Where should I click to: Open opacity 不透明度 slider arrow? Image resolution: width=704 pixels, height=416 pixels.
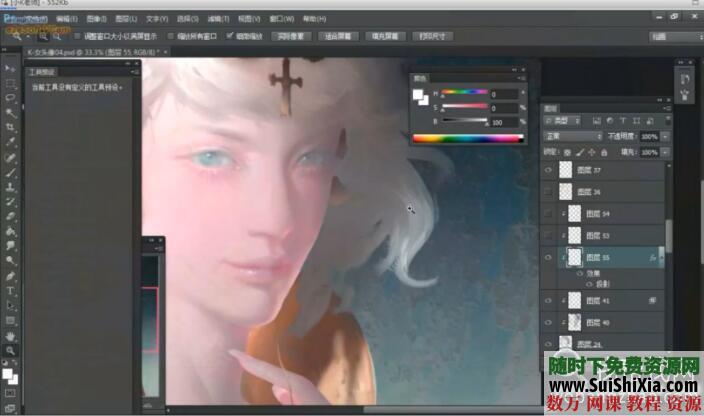[x=665, y=136]
